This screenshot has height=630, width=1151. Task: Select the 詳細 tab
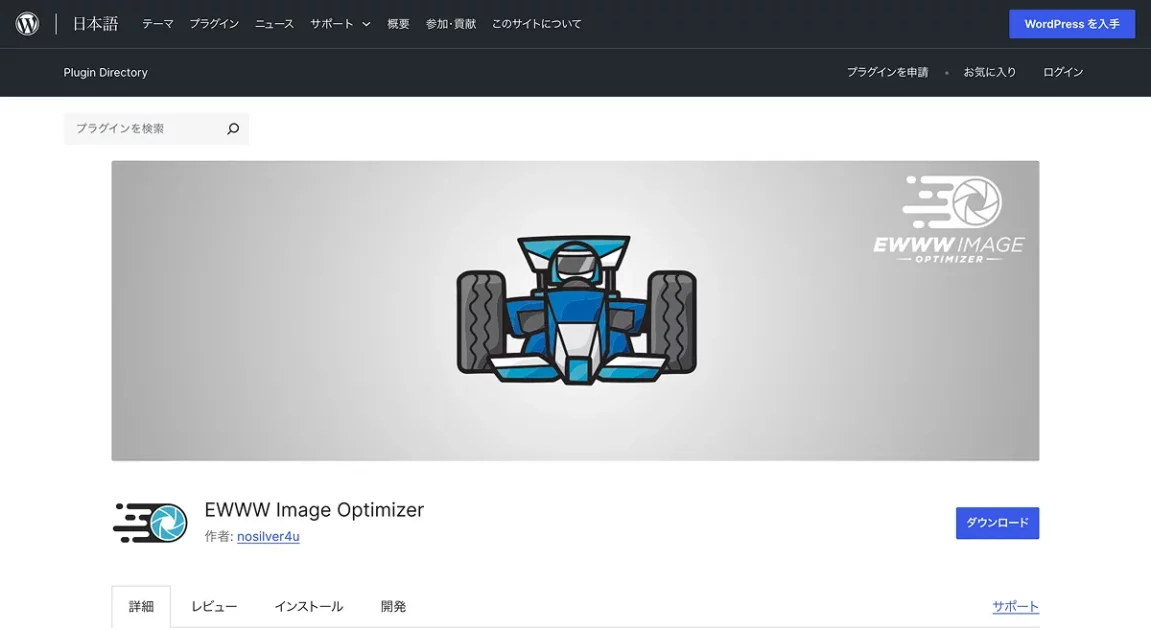pos(141,607)
